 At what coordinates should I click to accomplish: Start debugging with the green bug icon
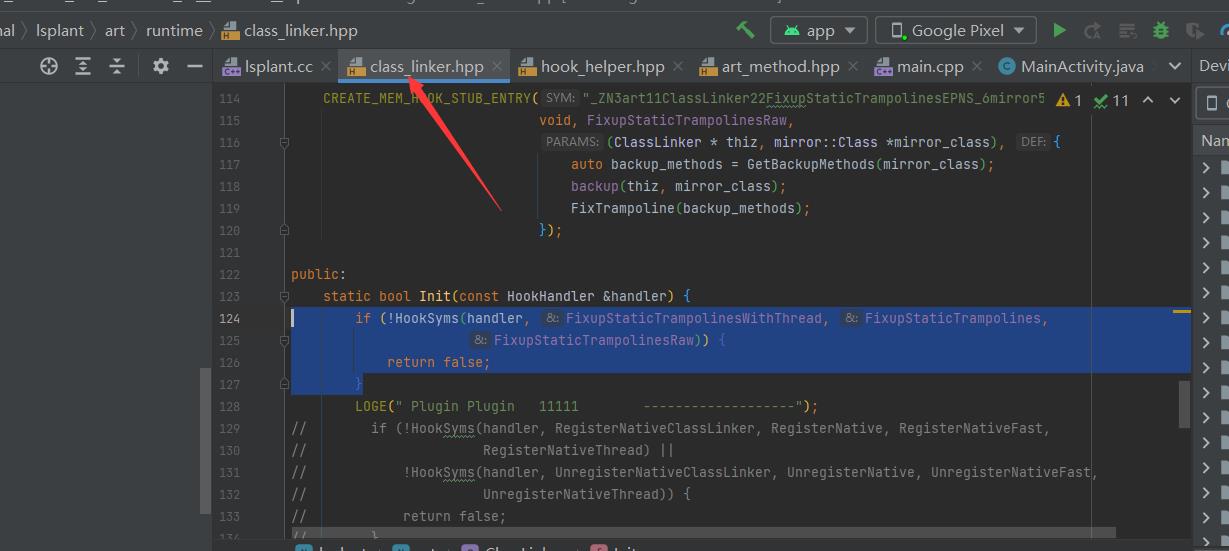point(1160,30)
